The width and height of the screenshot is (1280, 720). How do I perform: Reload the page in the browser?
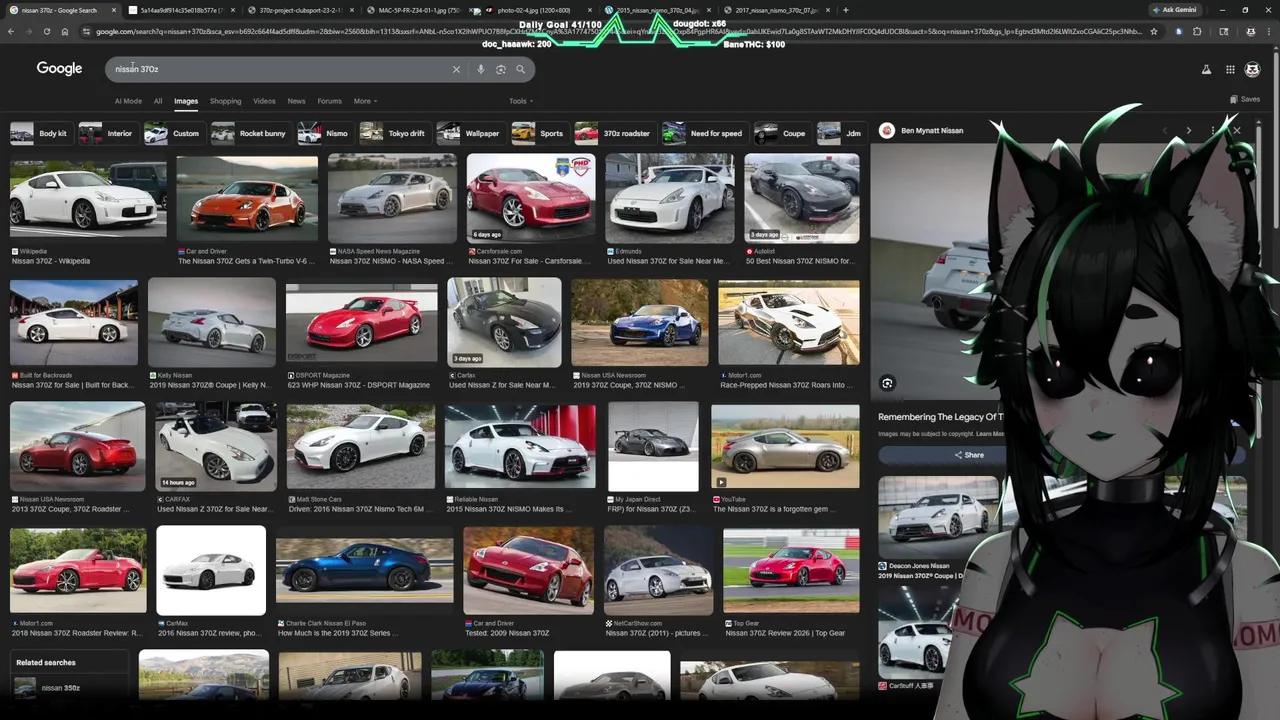pyautogui.click(x=46, y=31)
